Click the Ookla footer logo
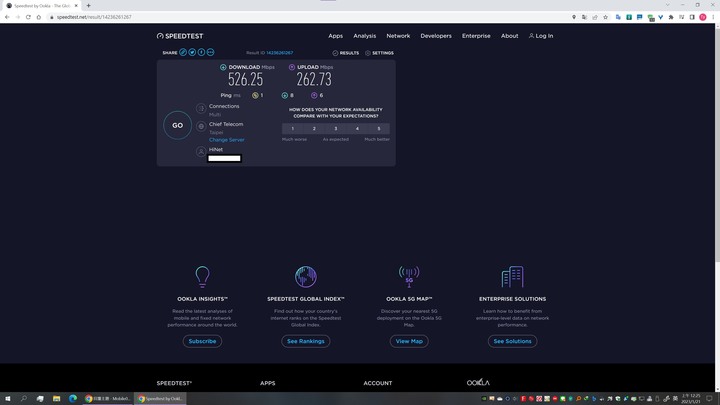The height and width of the screenshot is (405, 720). (478, 382)
